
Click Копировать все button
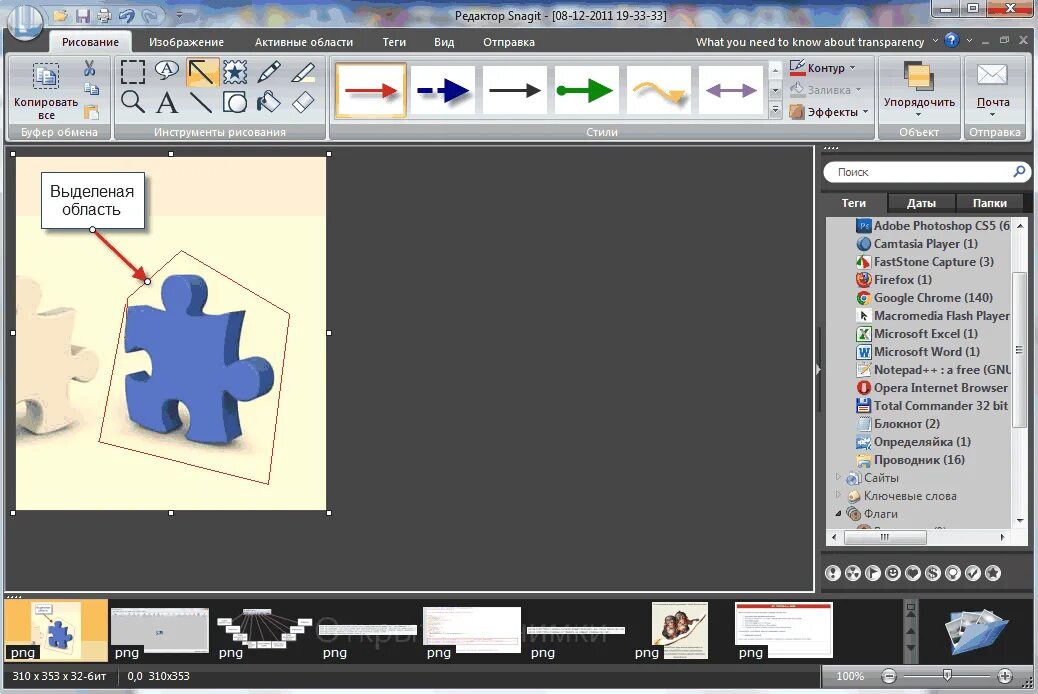pyautogui.click(x=44, y=92)
